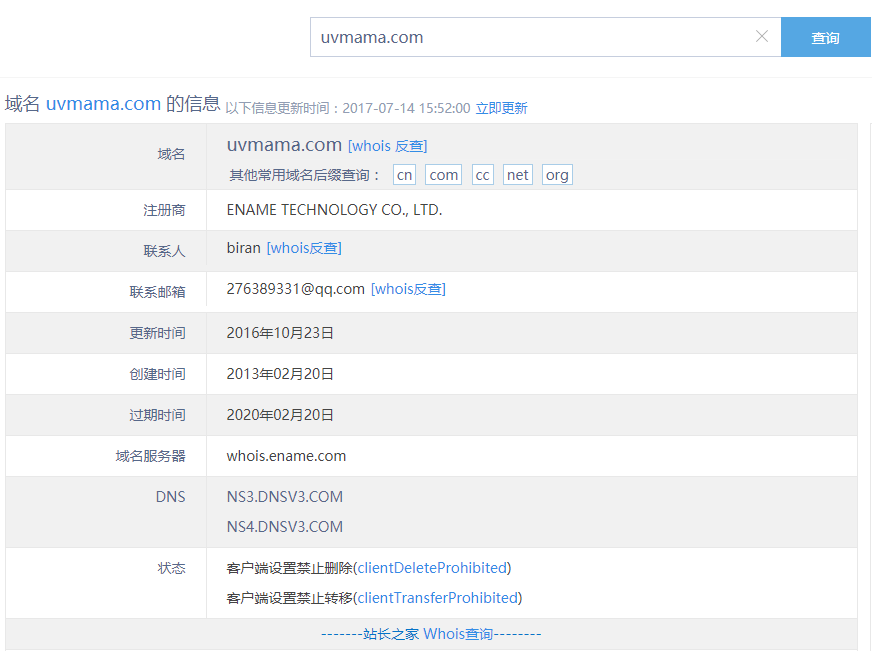This screenshot has height=651, width=872.
Task: Select the com suffix box
Action: pyautogui.click(x=443, y=175)
